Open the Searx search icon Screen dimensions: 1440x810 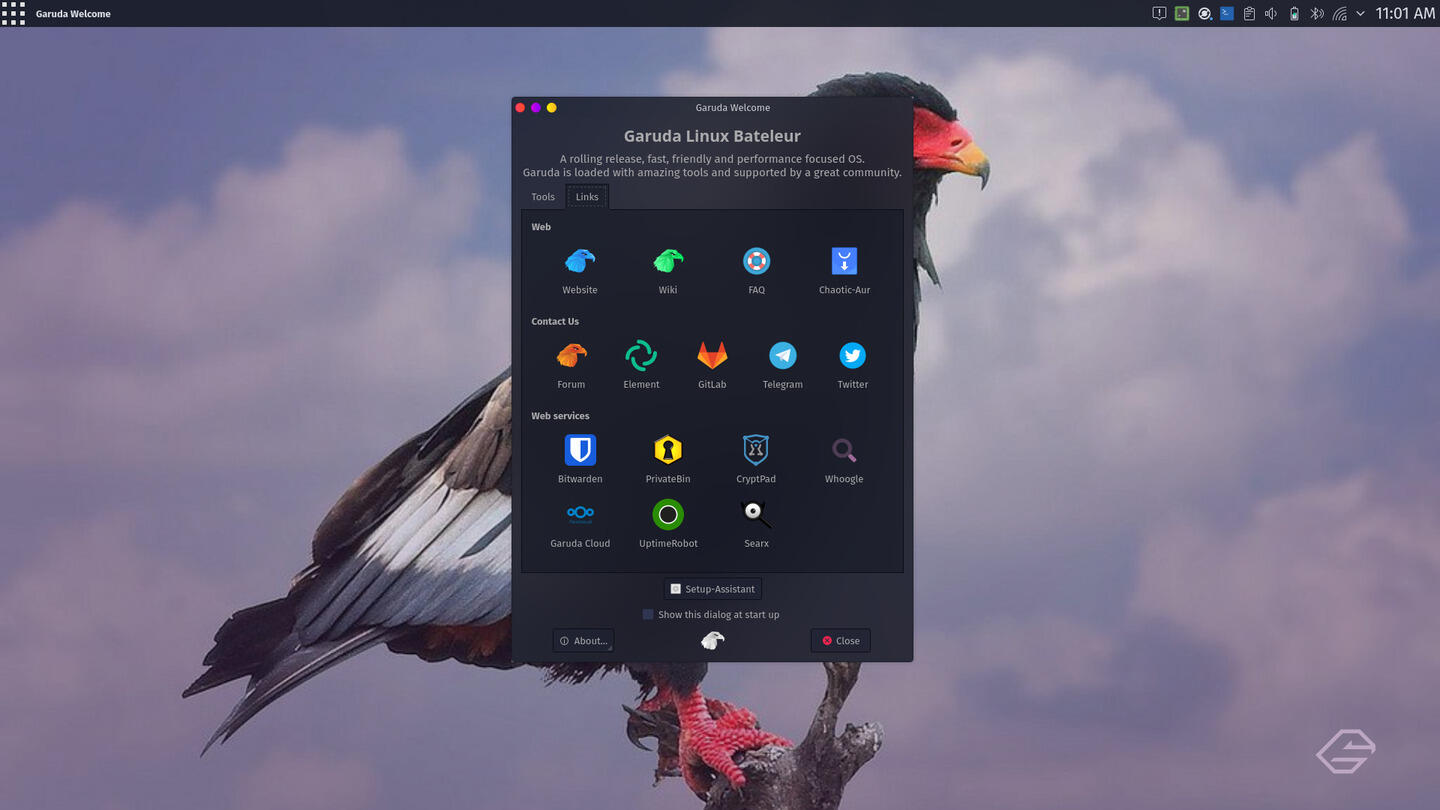(x=756, y=514)
